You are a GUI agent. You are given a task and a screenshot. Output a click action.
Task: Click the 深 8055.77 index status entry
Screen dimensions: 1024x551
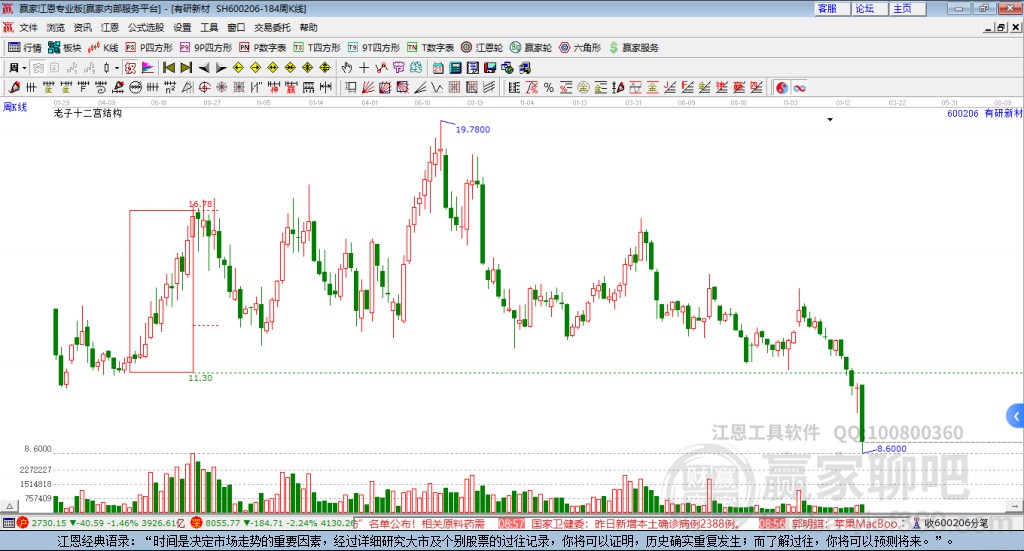pyautogui.click(x=273, y=523)
